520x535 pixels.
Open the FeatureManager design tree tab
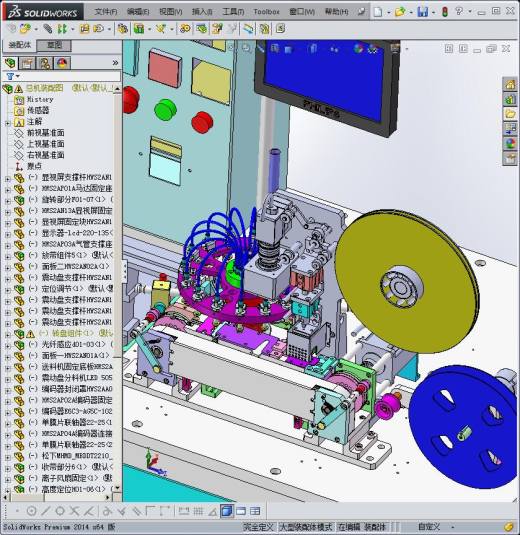(10, 63)
